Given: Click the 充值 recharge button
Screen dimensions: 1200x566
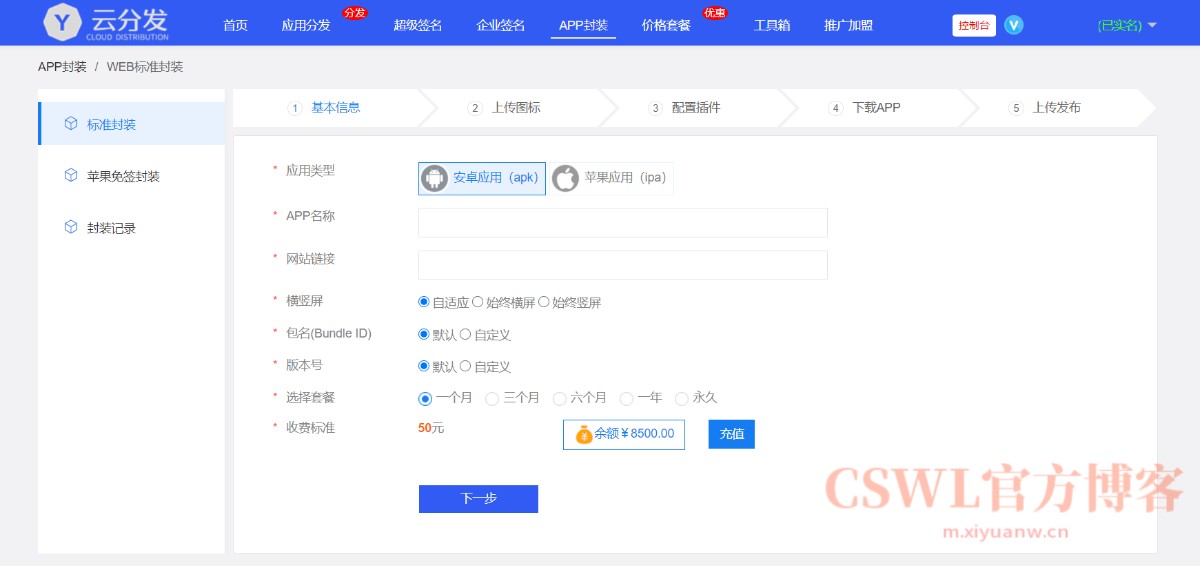Looking at the screenshot, I should 732,434.
